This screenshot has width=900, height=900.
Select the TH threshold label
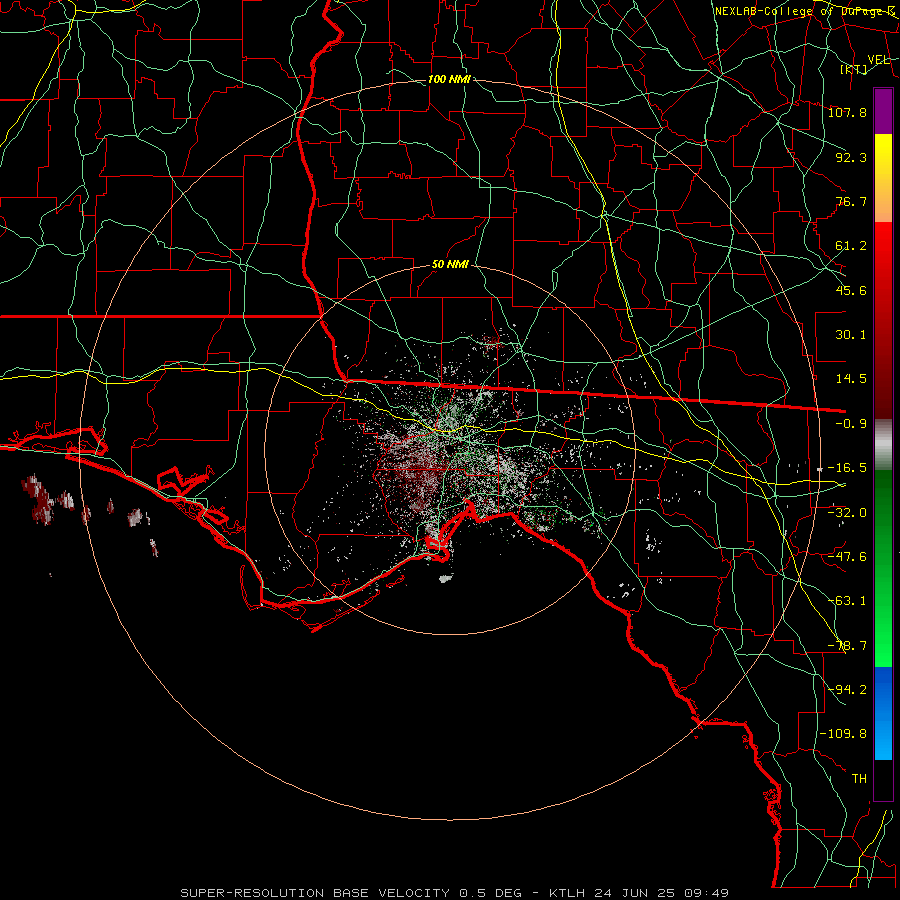coord(859,779)
